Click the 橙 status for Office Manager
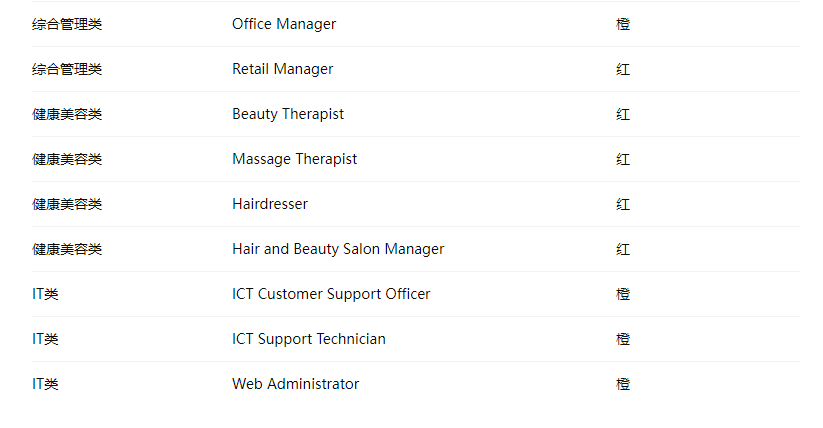 (623, 24)
